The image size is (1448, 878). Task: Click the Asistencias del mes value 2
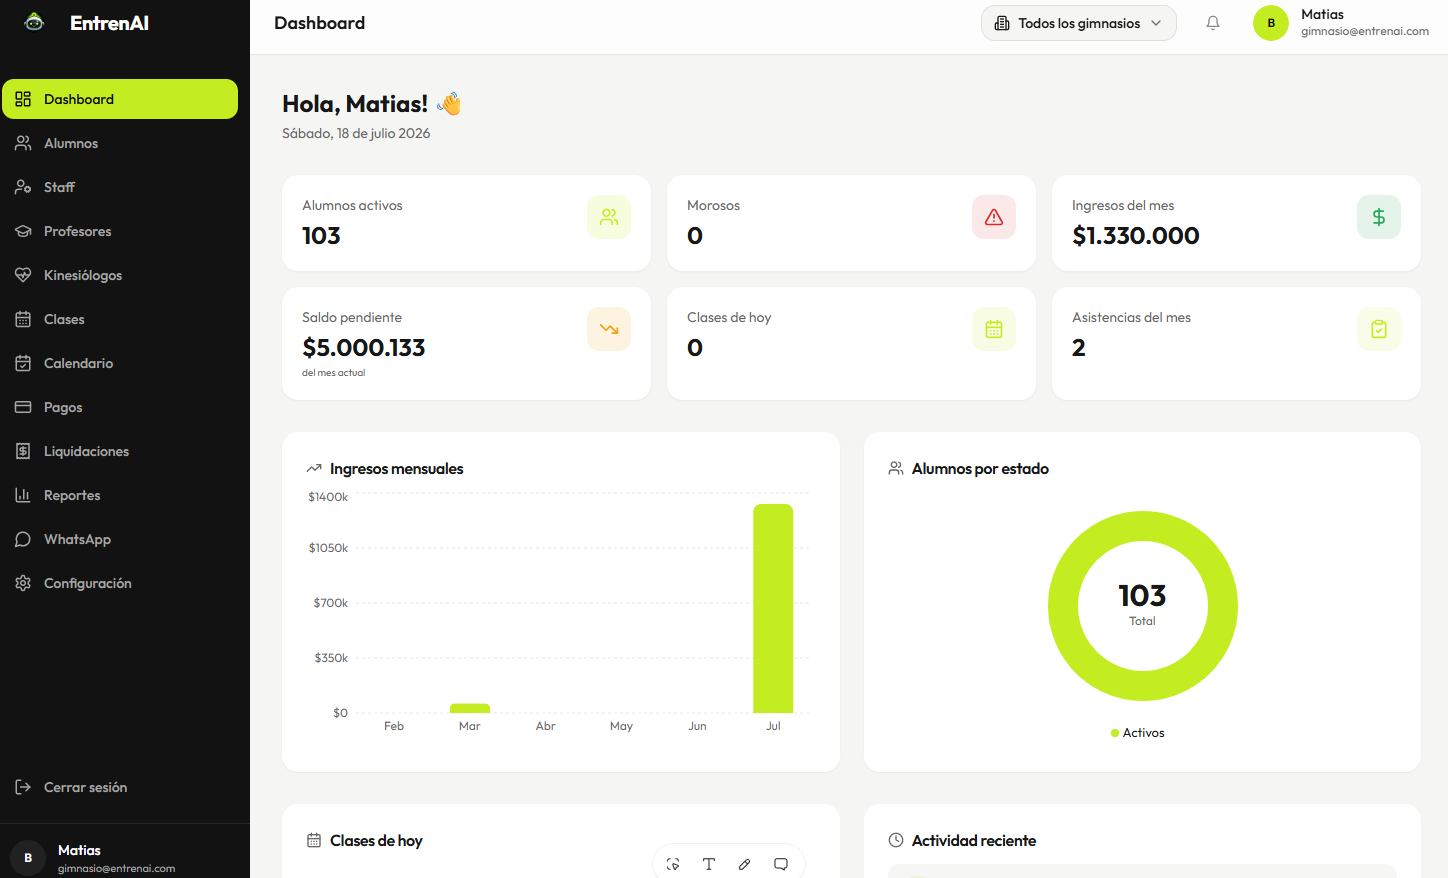(1078, 348)
